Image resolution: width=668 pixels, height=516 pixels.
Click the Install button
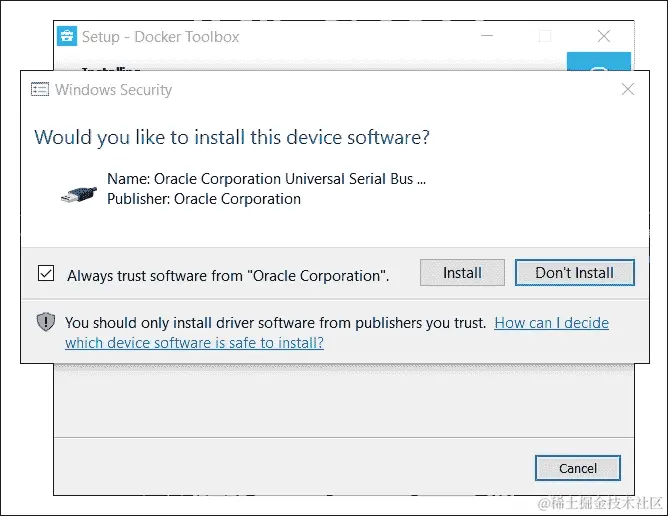[462, 273]
